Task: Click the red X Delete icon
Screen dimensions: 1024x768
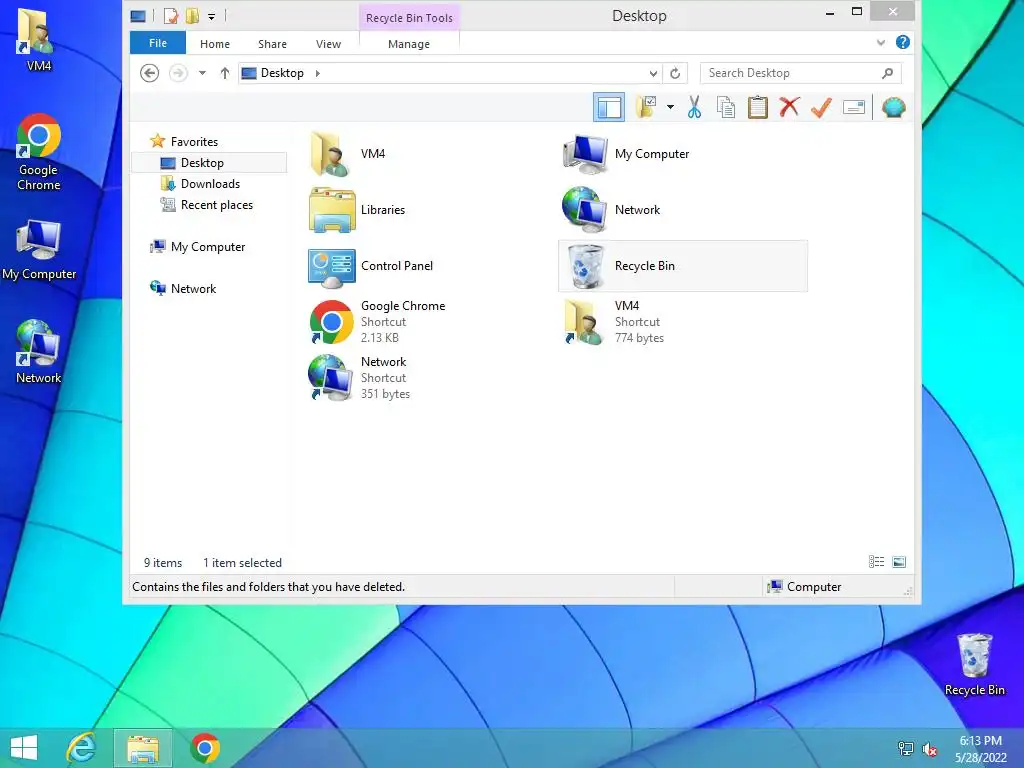Action: coord(789,106)
